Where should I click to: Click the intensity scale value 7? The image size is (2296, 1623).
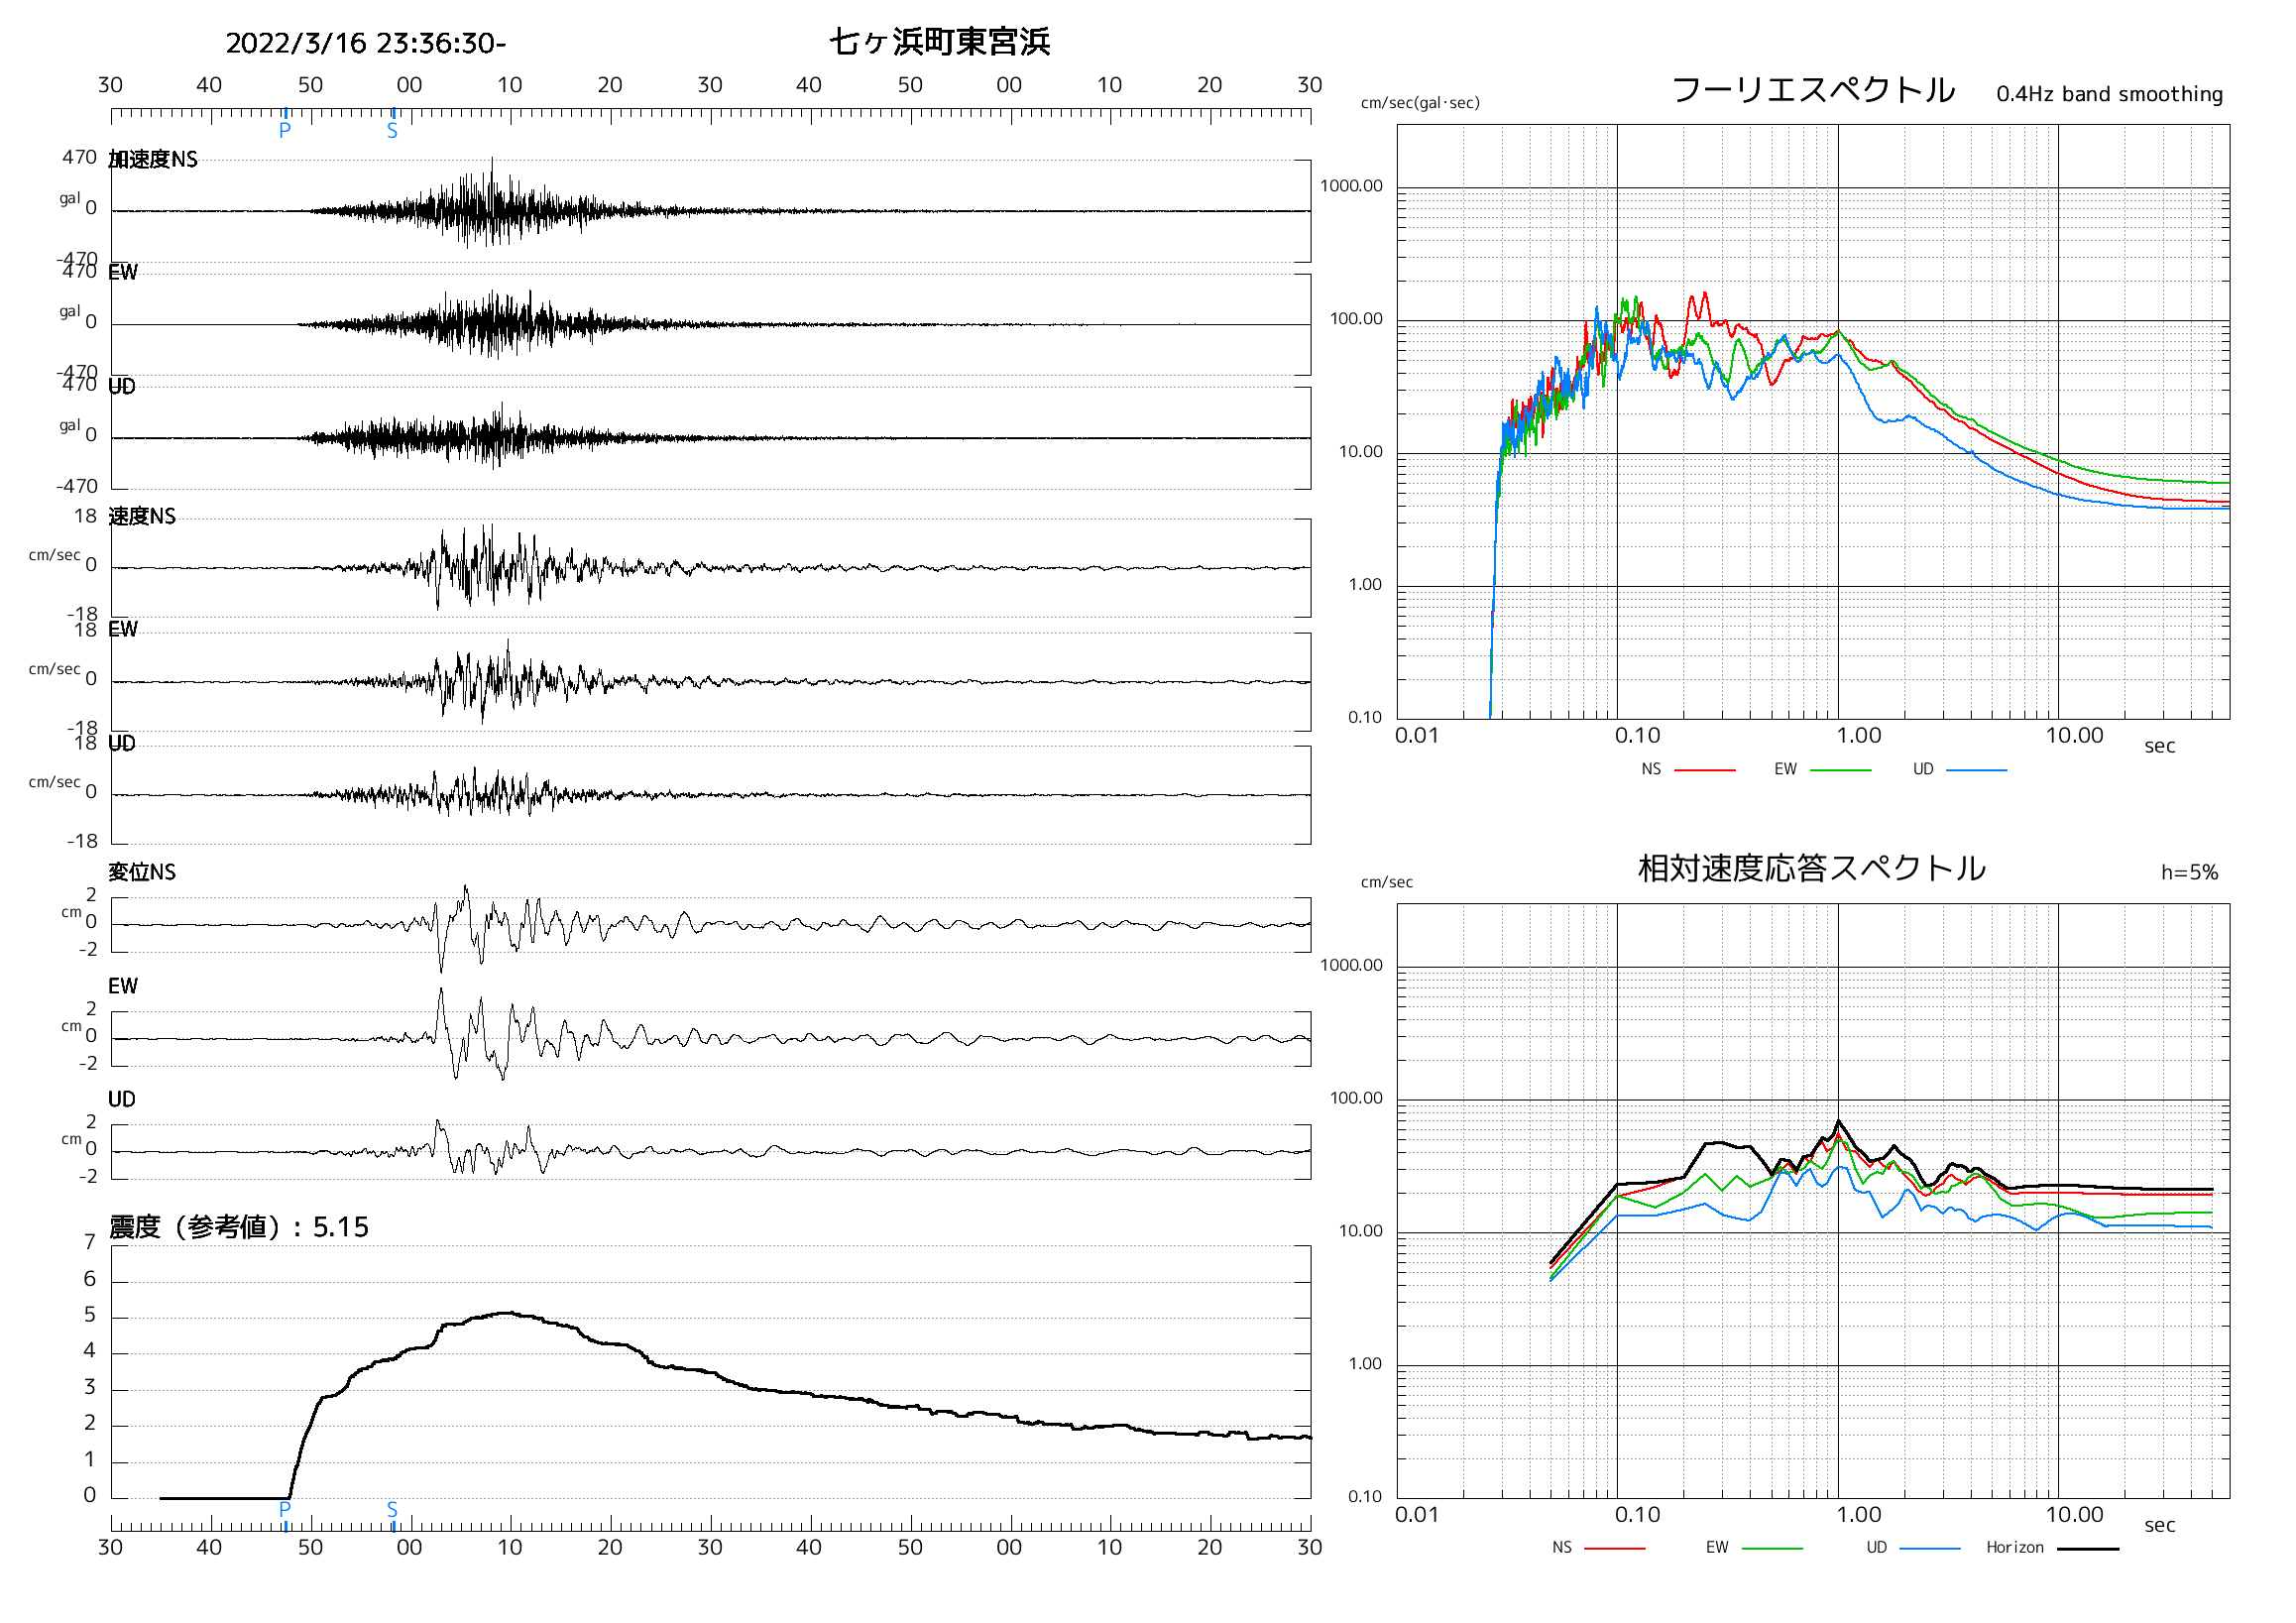[x=89, y=1243]
